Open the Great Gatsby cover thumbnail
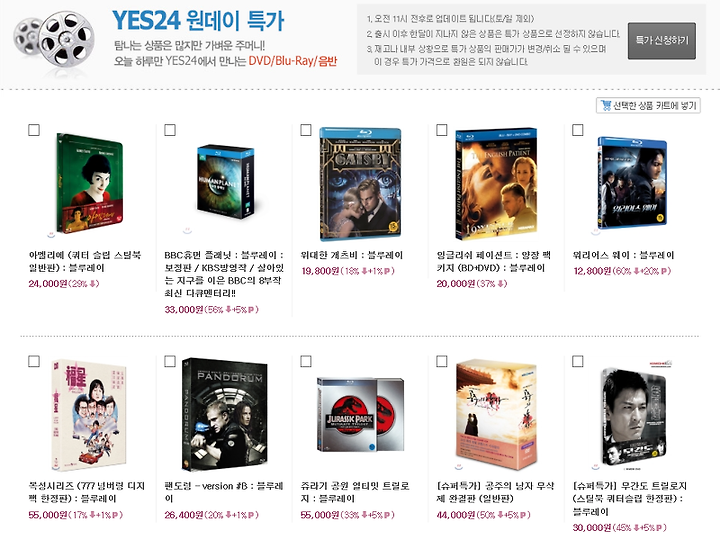This screenshot has height=540, width=720. point(360,184)
